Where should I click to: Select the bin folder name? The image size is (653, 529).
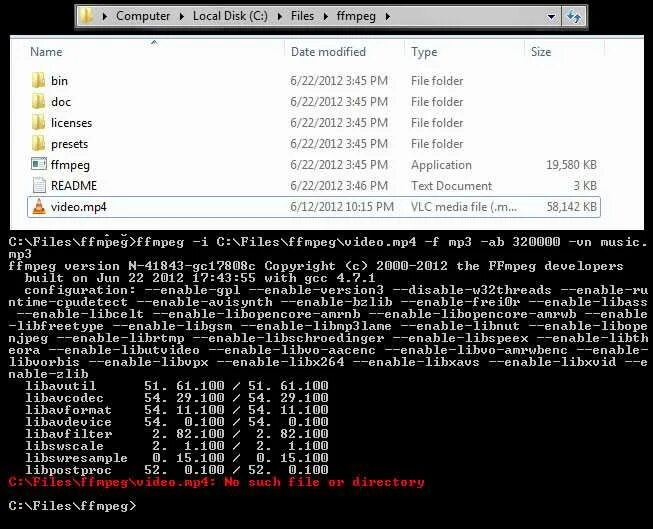click(59, 81)
